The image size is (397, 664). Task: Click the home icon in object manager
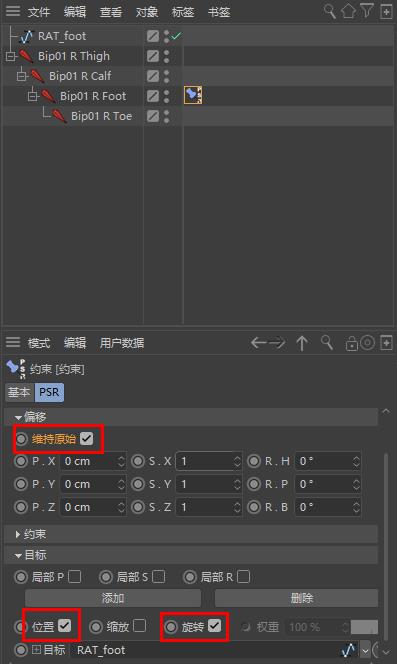point(348,11)
